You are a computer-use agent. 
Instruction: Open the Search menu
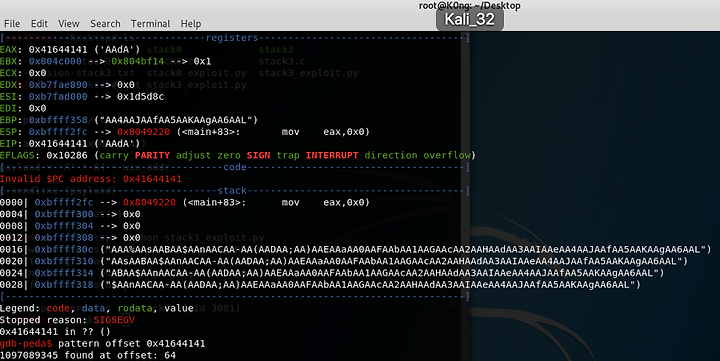click(x=105, y=23)
